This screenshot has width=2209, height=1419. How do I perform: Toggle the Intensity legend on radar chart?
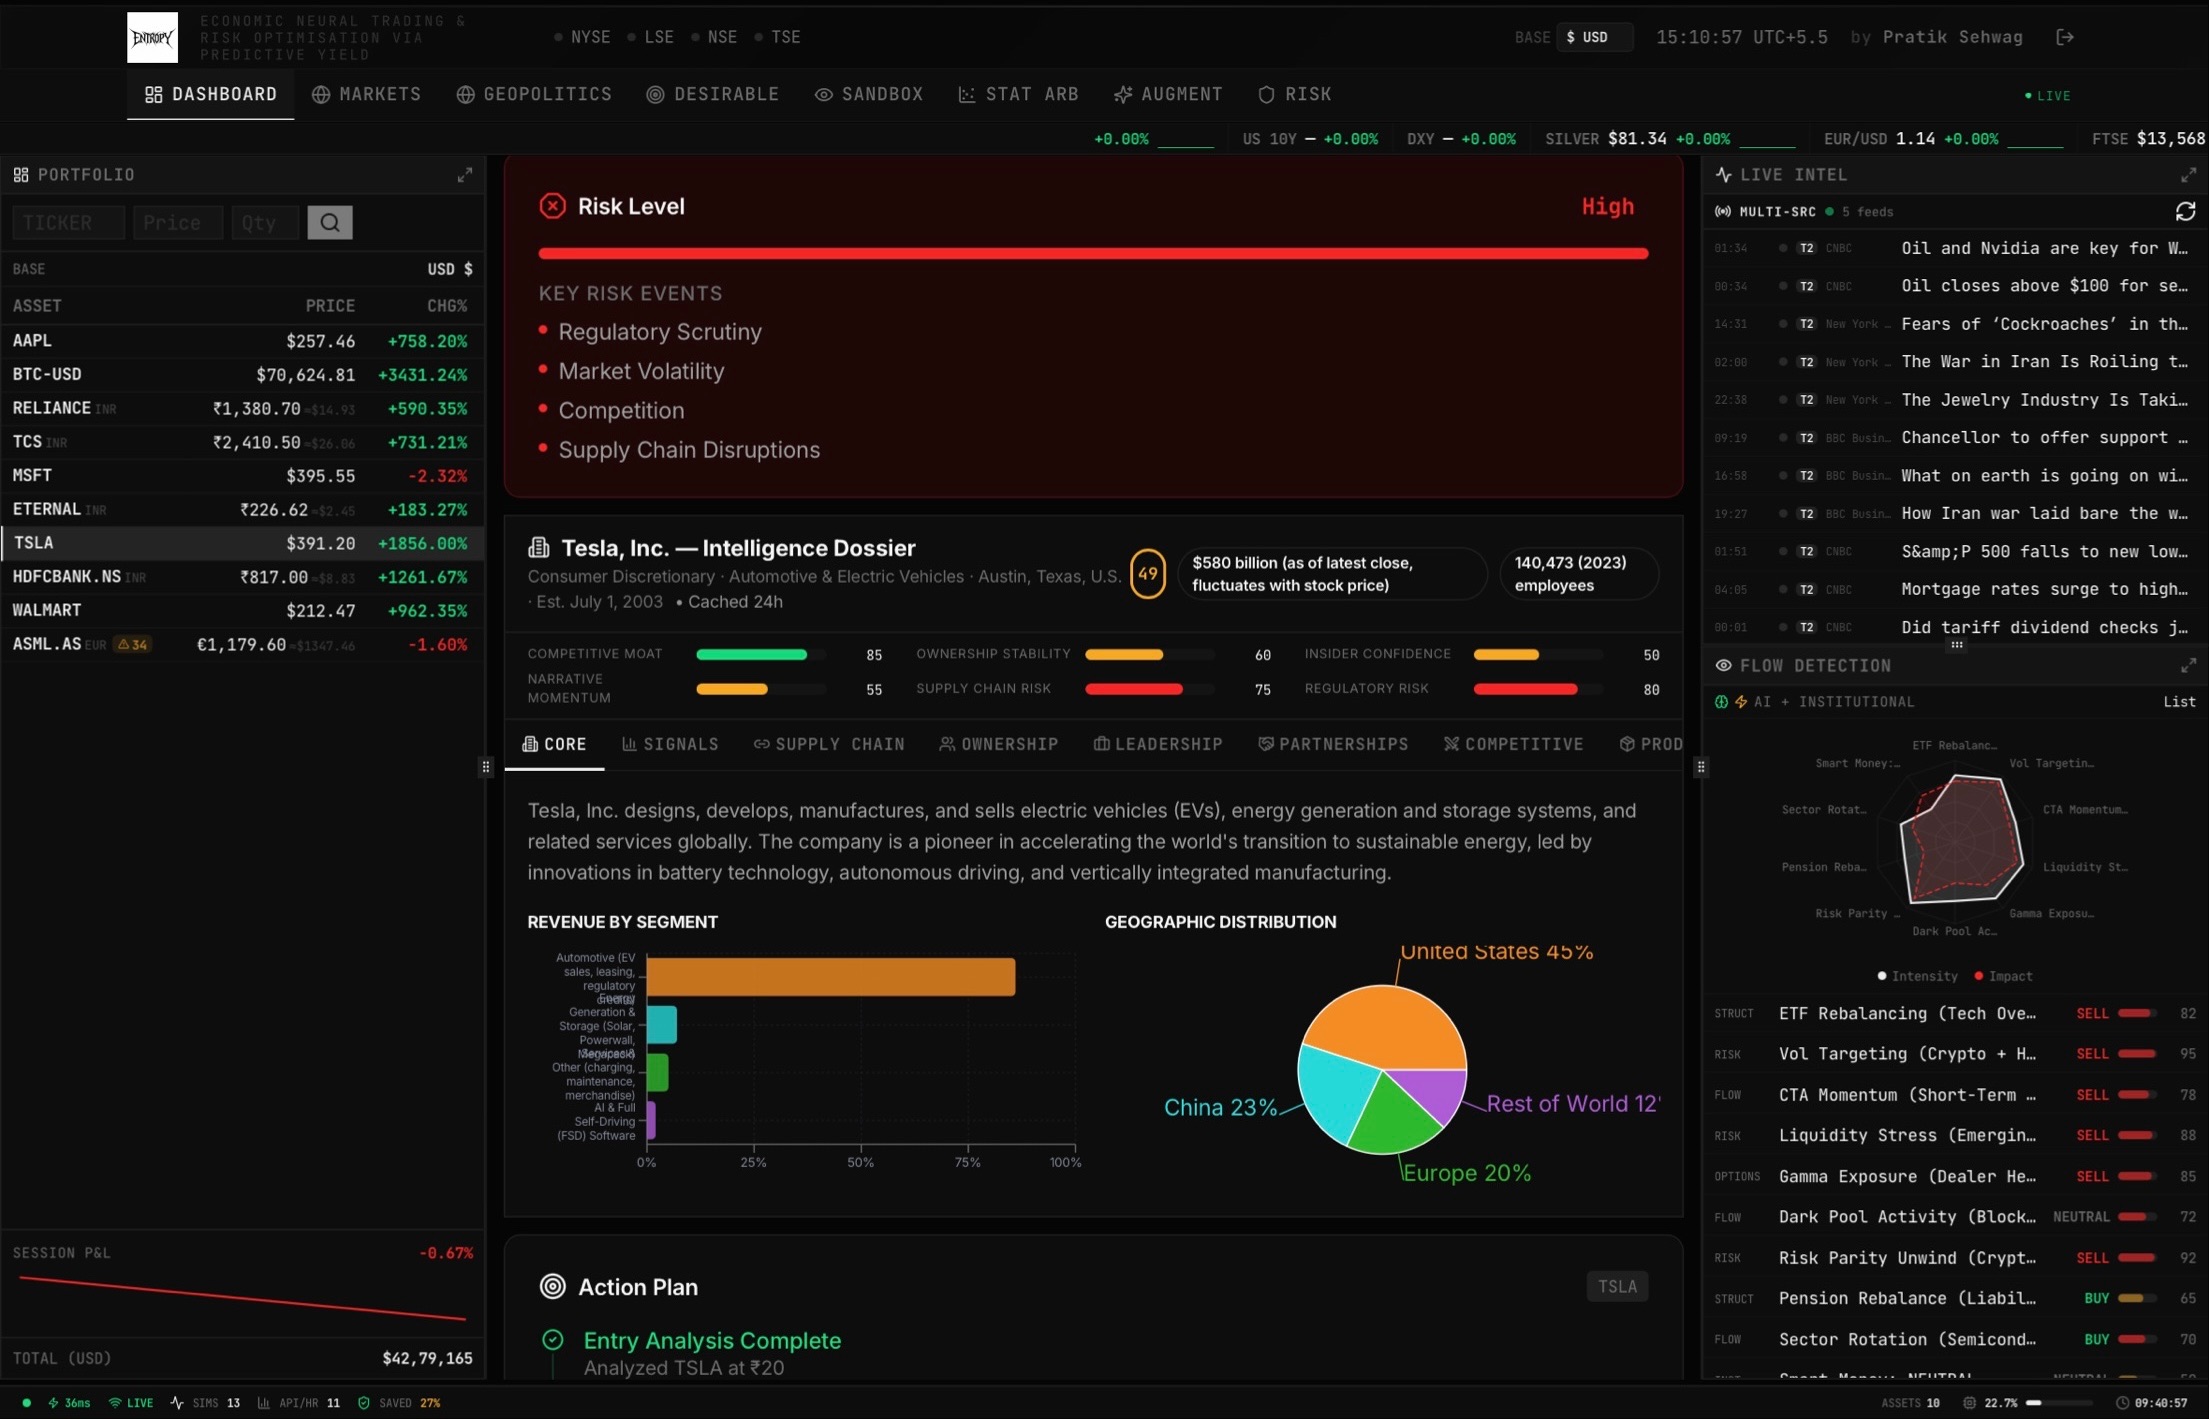pyautogui.click(x=1917, y=976)
